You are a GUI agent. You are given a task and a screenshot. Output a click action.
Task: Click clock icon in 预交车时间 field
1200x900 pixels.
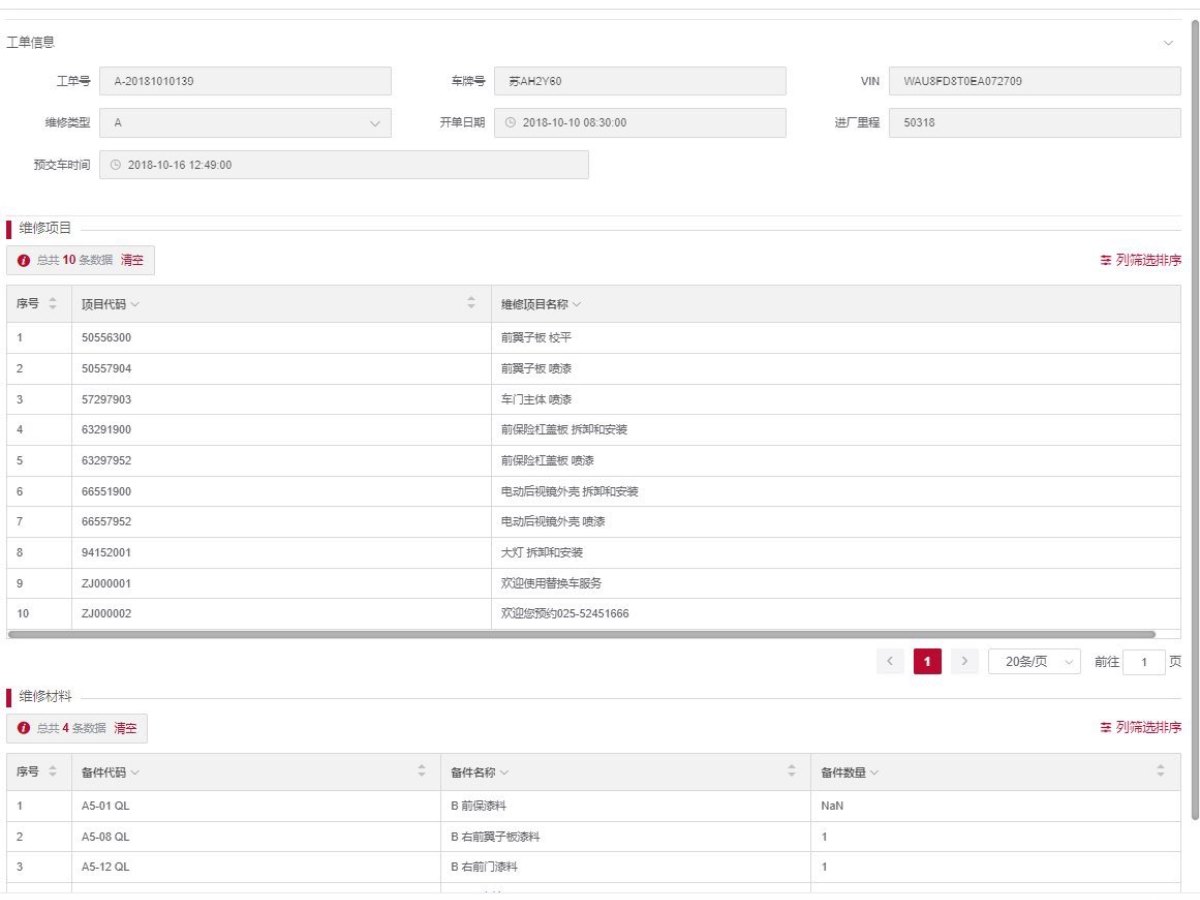pyautogui.click(x=116, y=165)
